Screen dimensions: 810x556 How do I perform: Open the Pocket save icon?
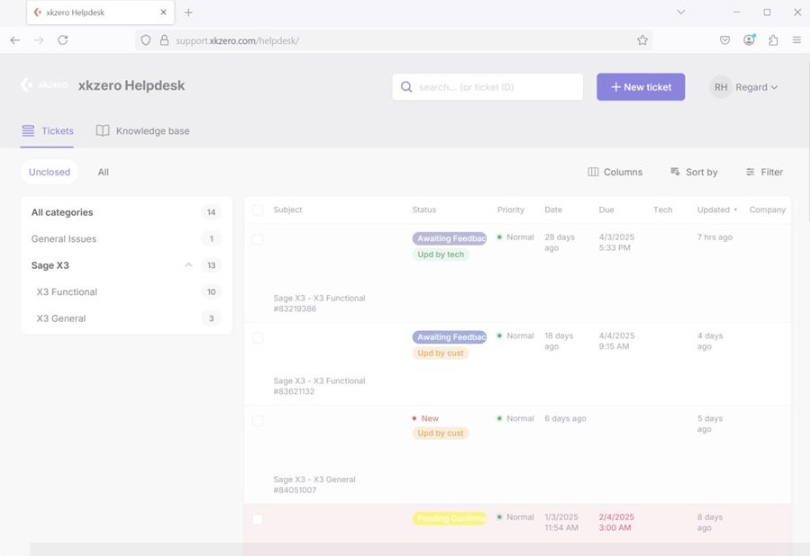click(x=725, y=40)
